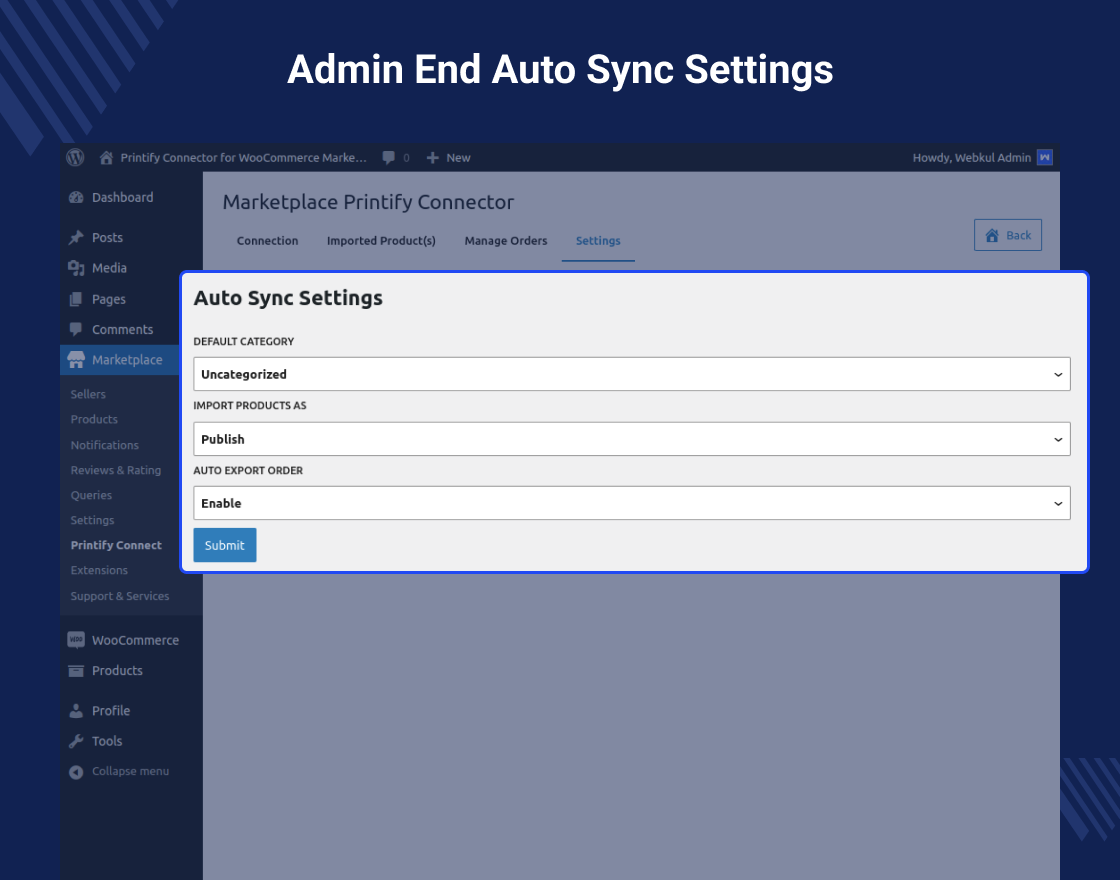The height and width of the screenshot is (880, 1120).
Task: Open Extensions submenu item
Action: click(99, 570)
